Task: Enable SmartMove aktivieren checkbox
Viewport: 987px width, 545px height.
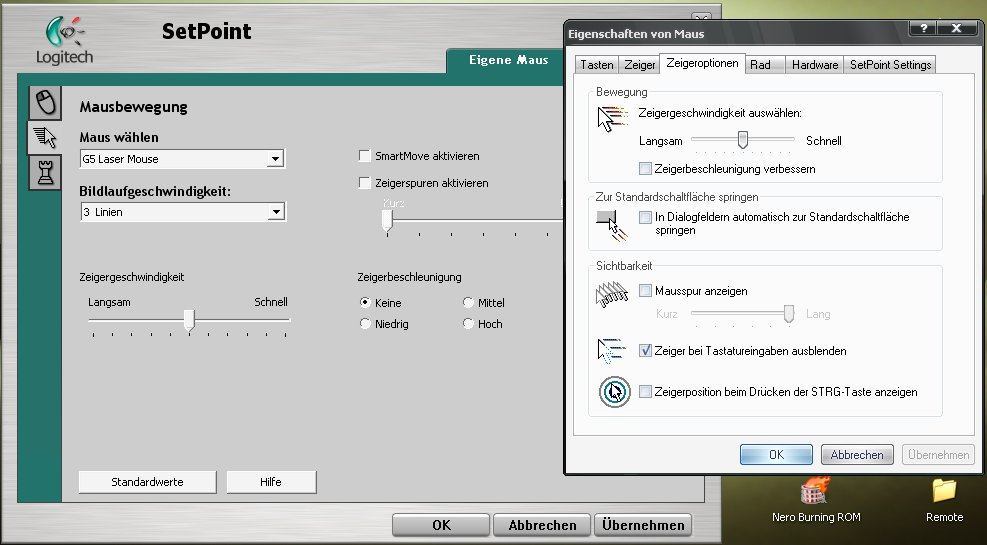Action: coord(364,156)
